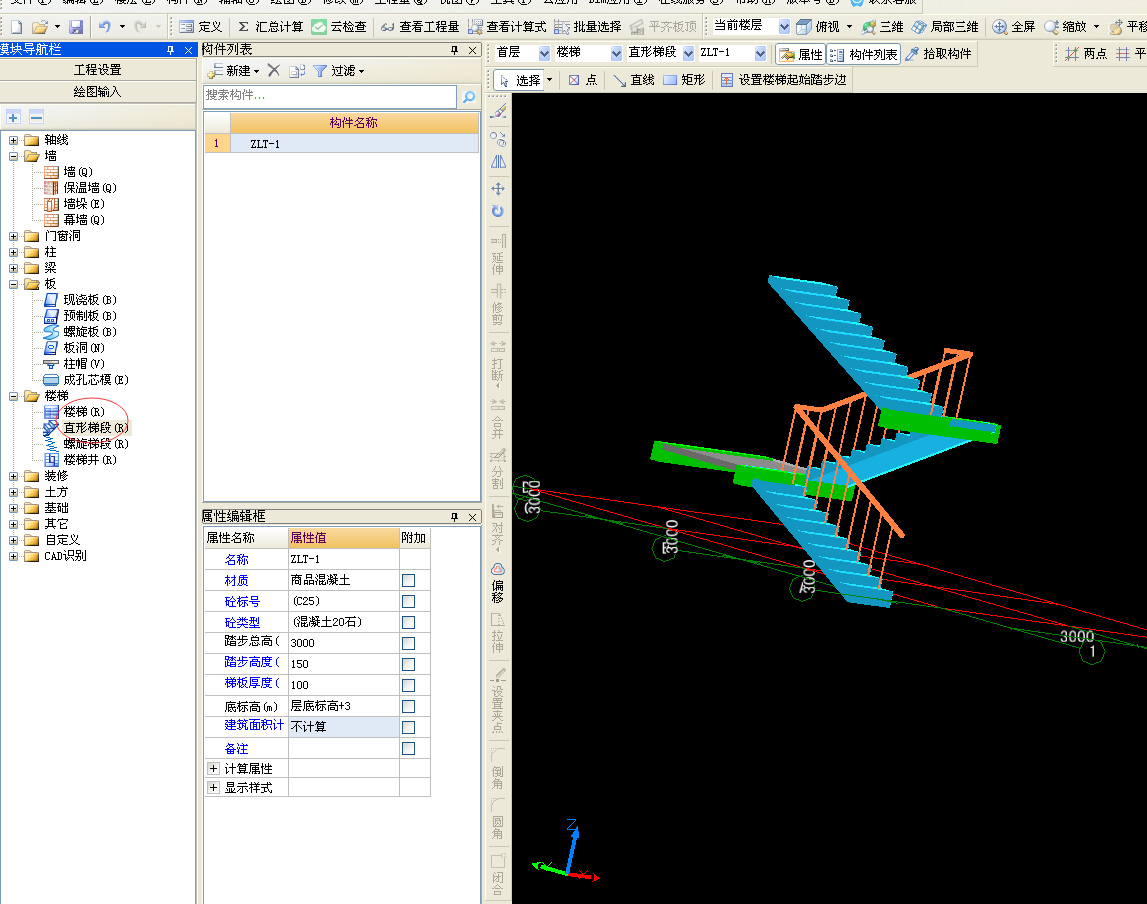Viewport: 1147px width, 904px height.
Task: Click the 搜索构件 search input field
Action: coord(330,96)
